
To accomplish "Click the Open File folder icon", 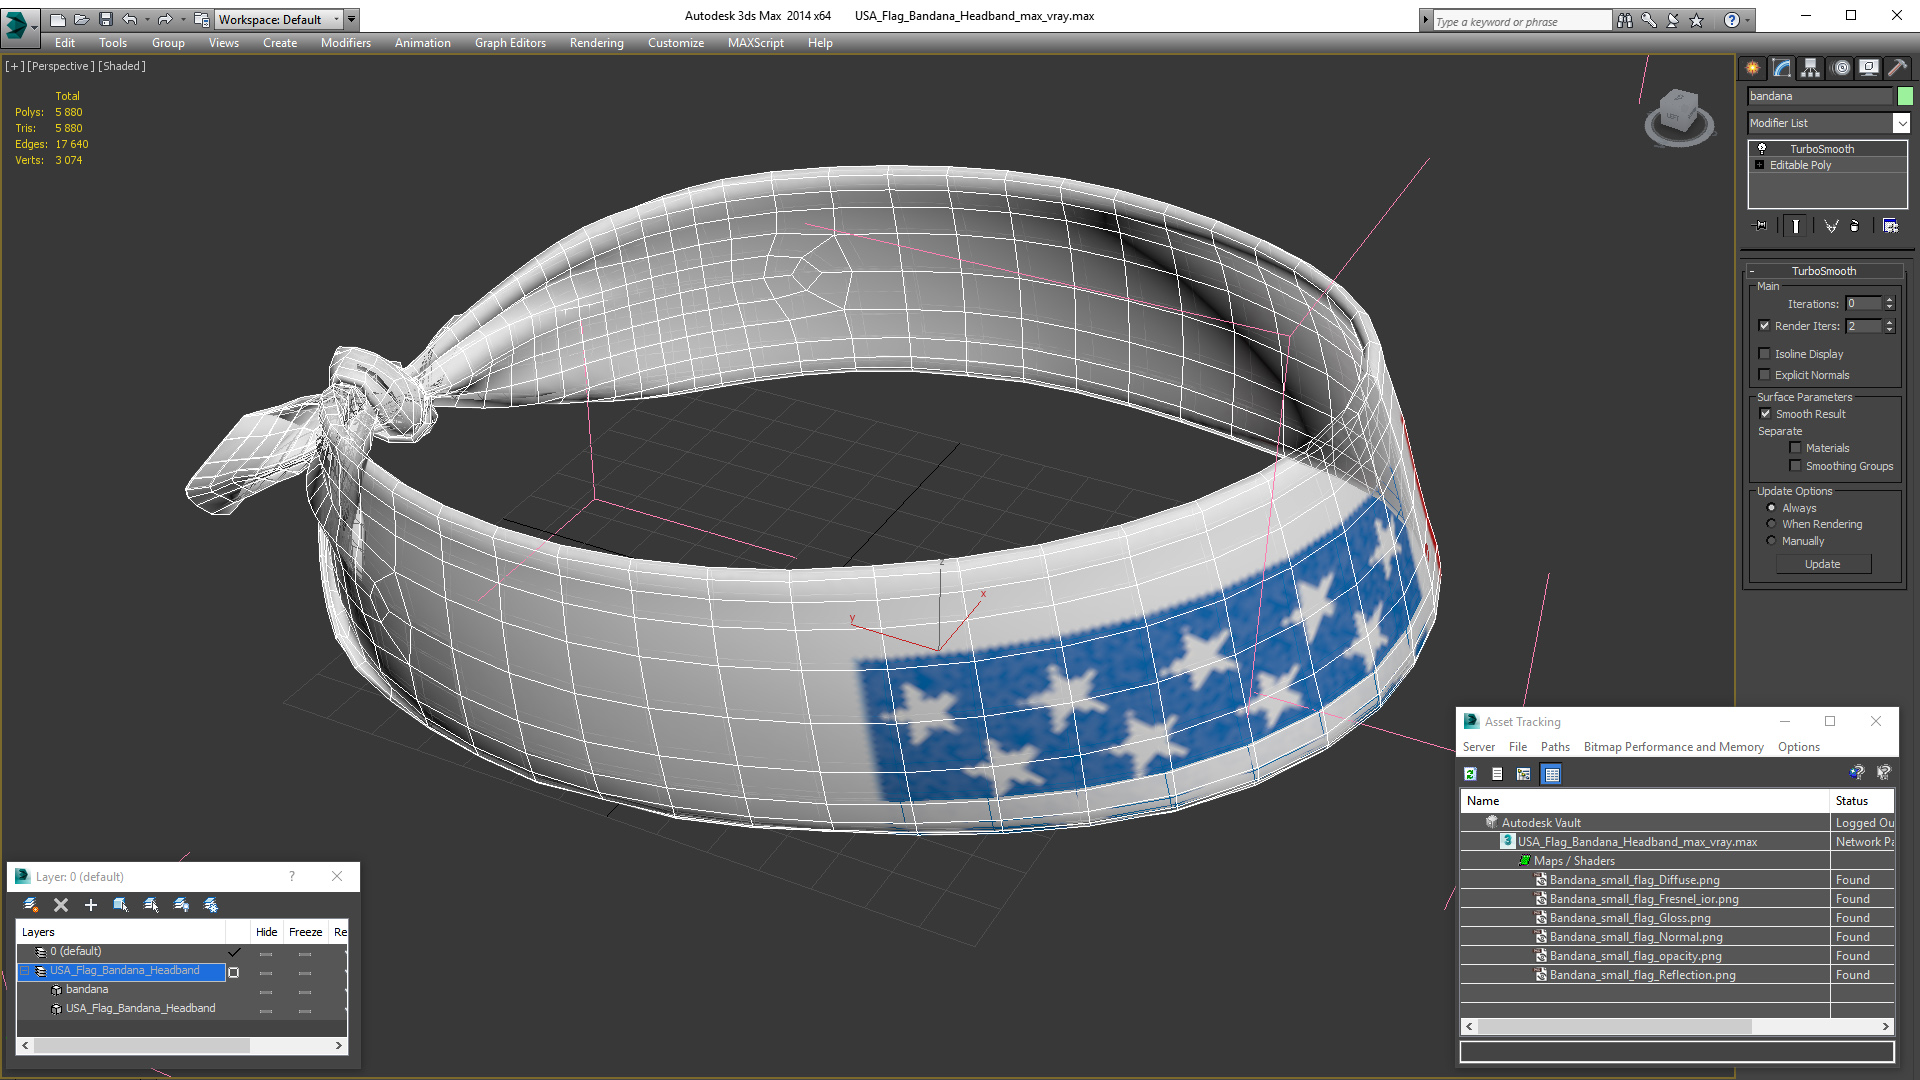I will point(81,19).
